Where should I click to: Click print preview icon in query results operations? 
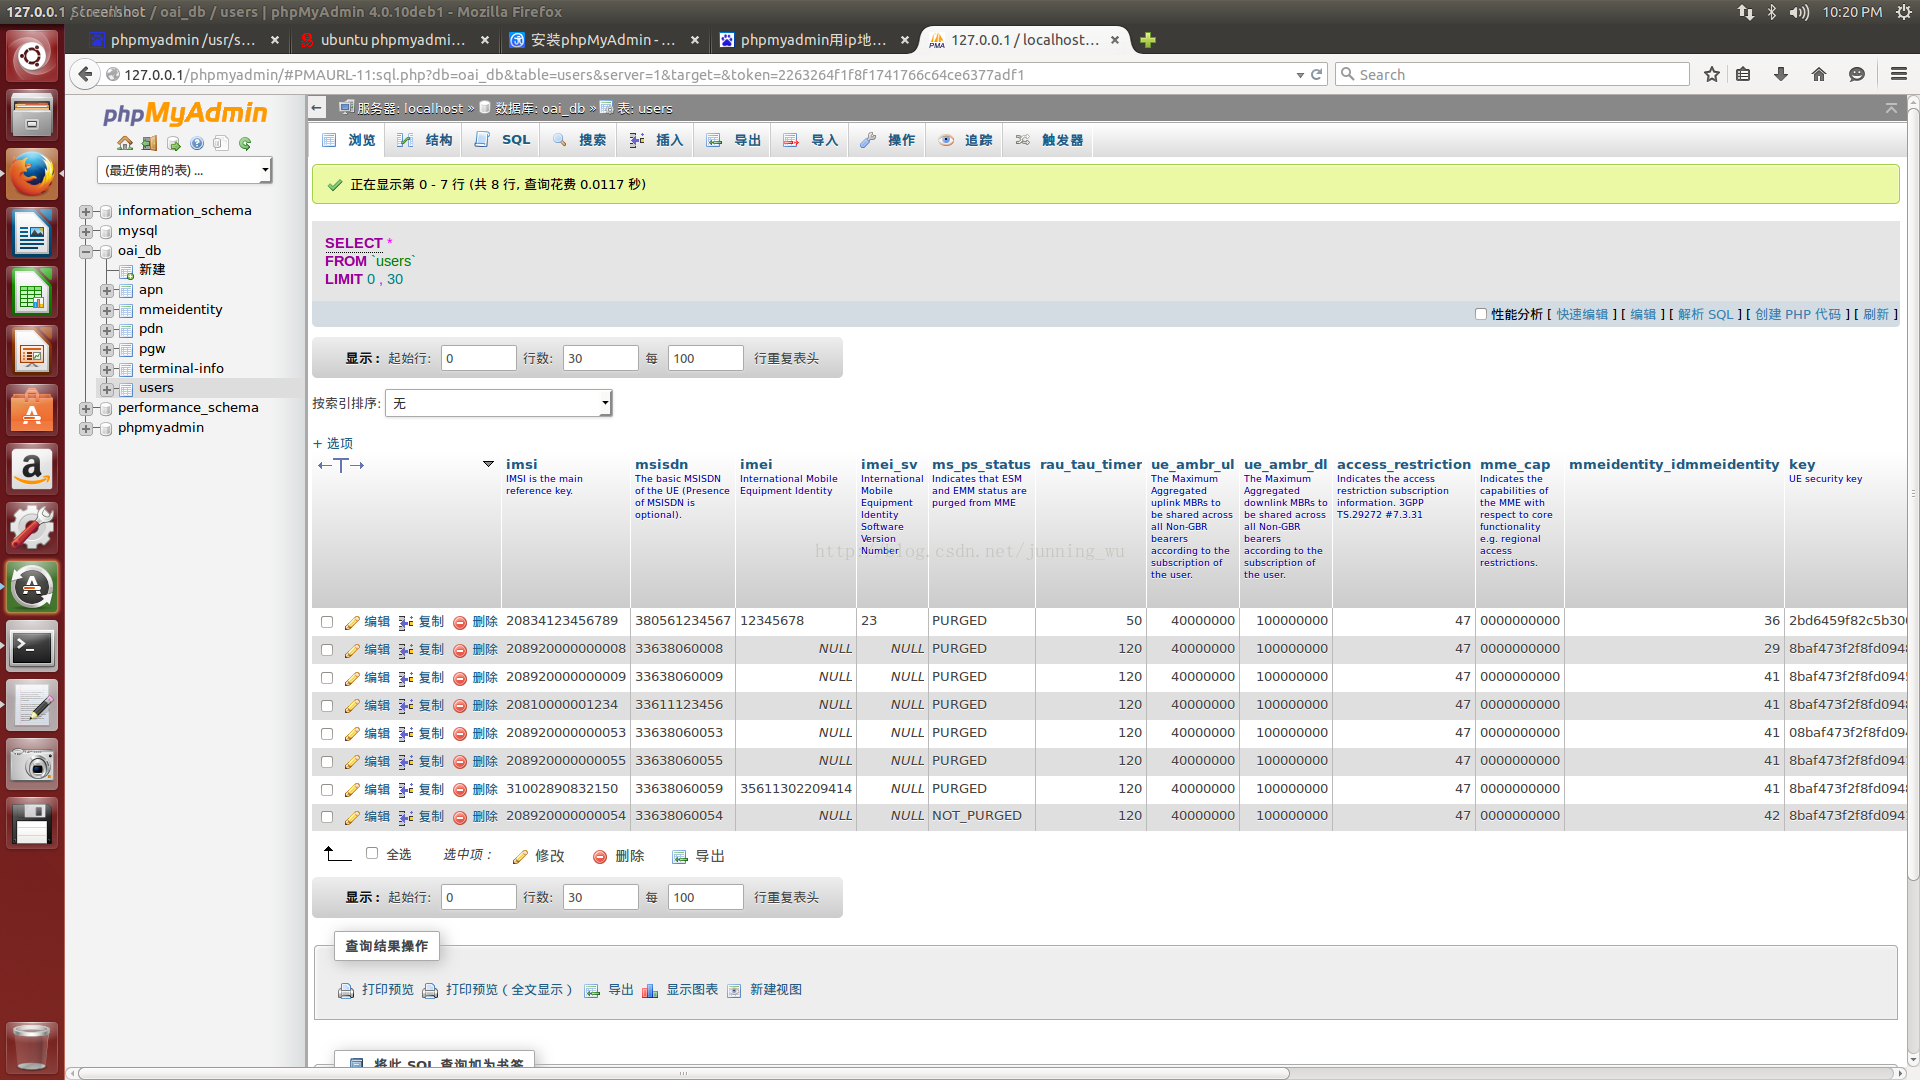coord(346,991)
